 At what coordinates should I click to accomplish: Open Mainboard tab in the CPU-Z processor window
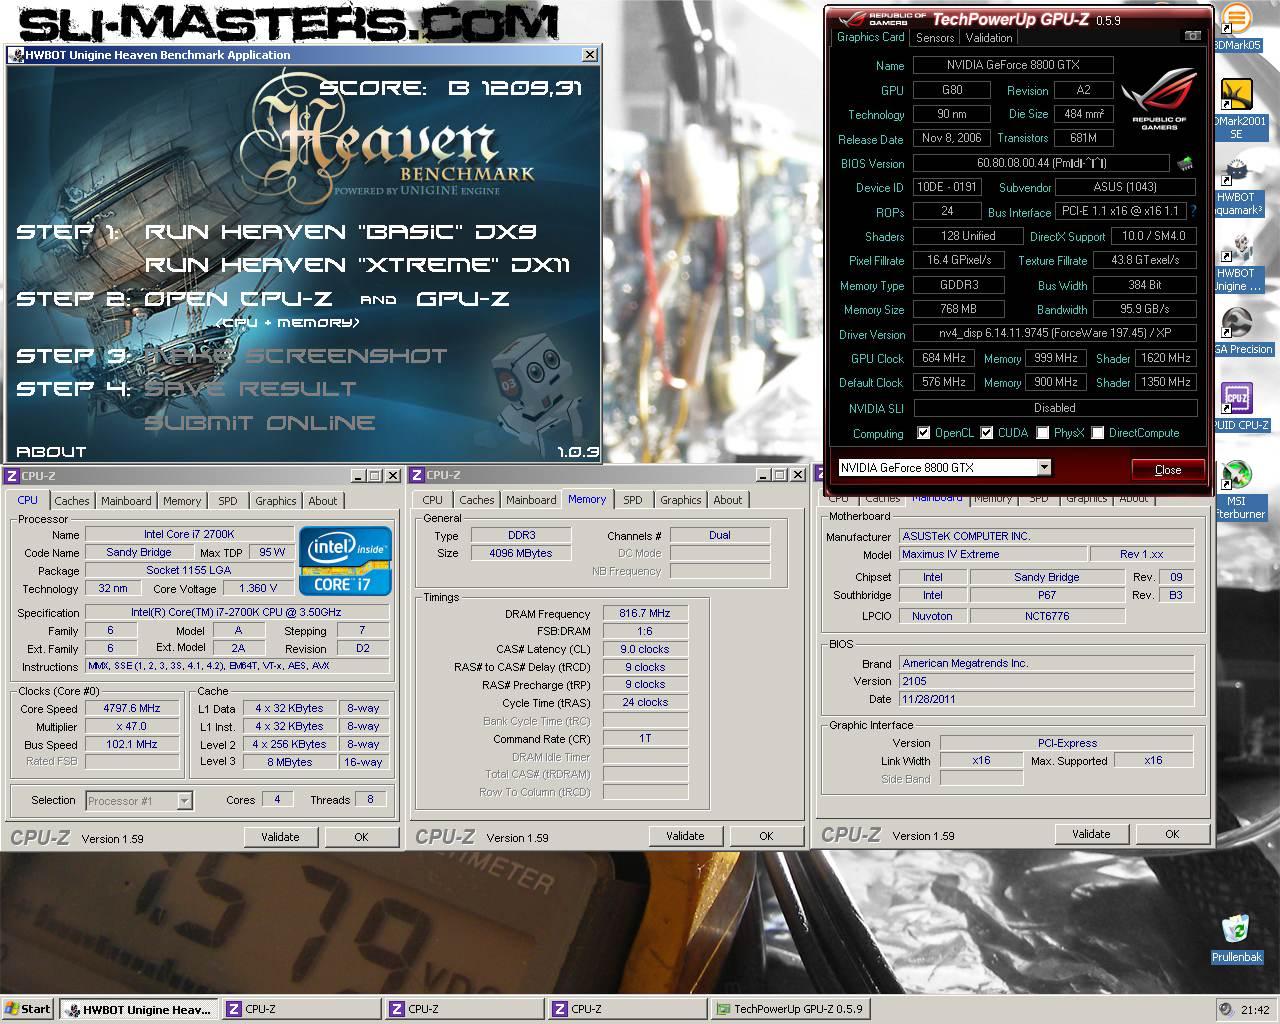126,501
